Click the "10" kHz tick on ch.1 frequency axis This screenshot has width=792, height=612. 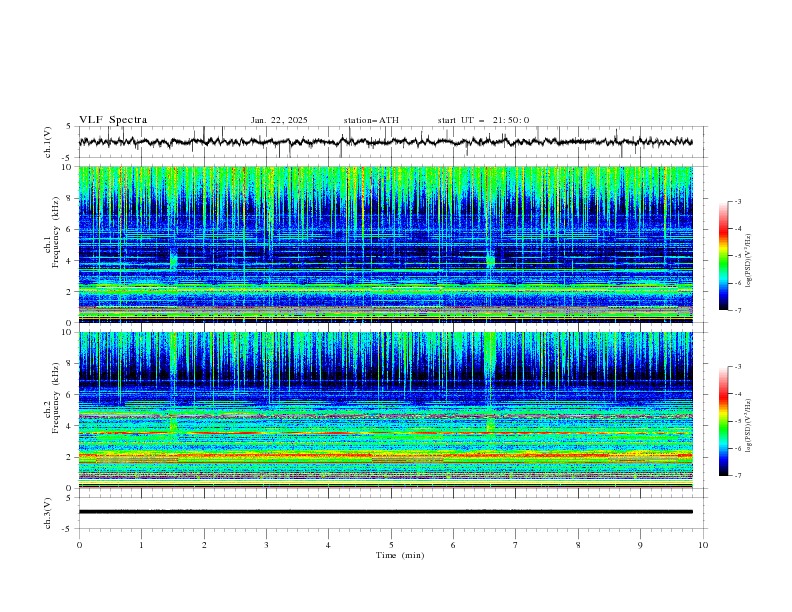pos(67,167)
